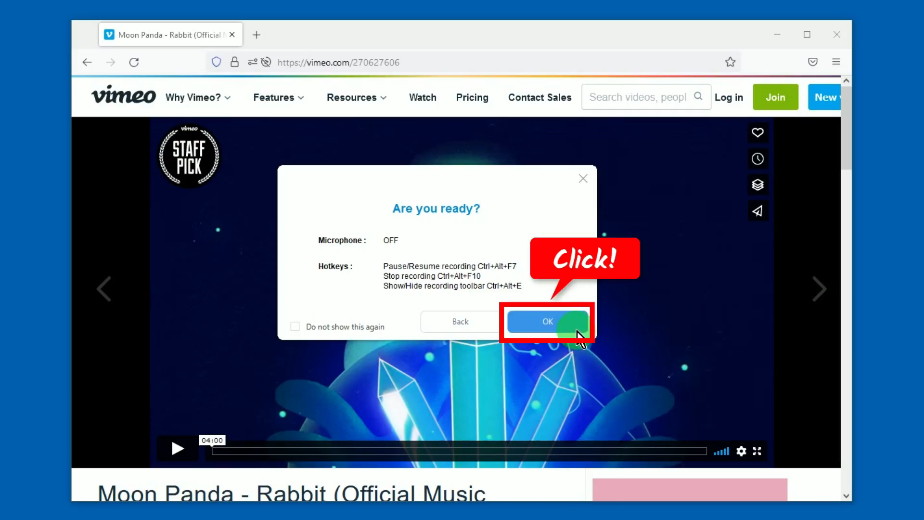Screen dimensions: 924x520
Task: Add video to collections stack icon
Action: point(758,185)
